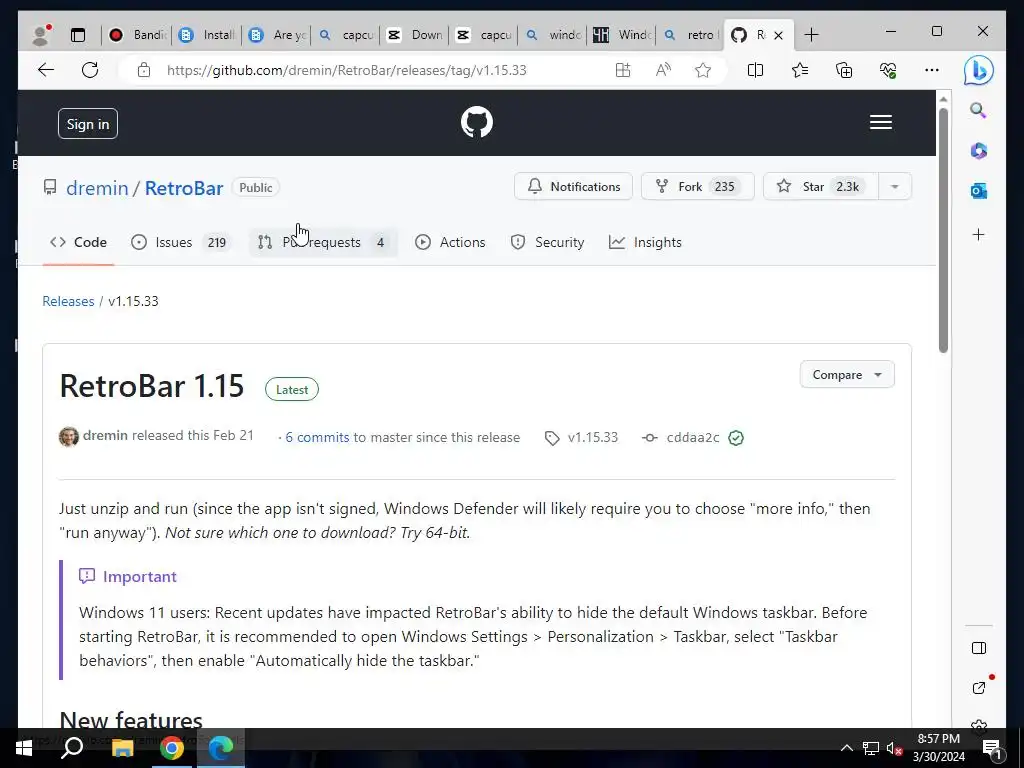Open the dremin owner link
This screenshot has height=768, width=1024.
pos(97,188)
